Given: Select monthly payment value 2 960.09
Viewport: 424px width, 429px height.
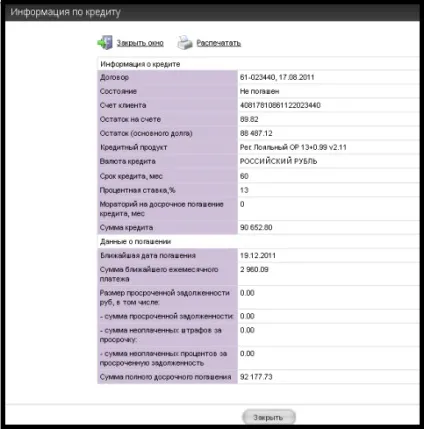Looking at the screenshot, I should click(x=254, y=269).
